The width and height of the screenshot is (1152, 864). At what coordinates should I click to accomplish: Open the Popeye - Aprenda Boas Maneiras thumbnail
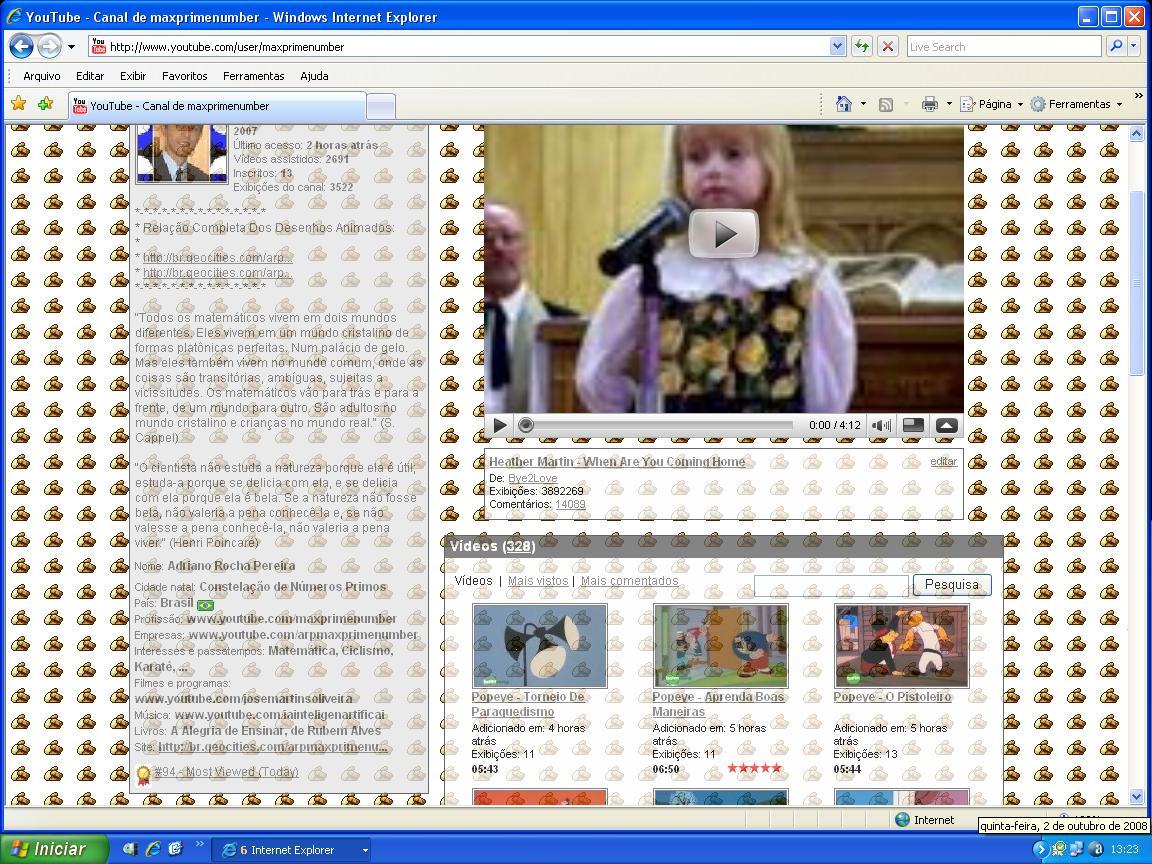click(721, 646)
